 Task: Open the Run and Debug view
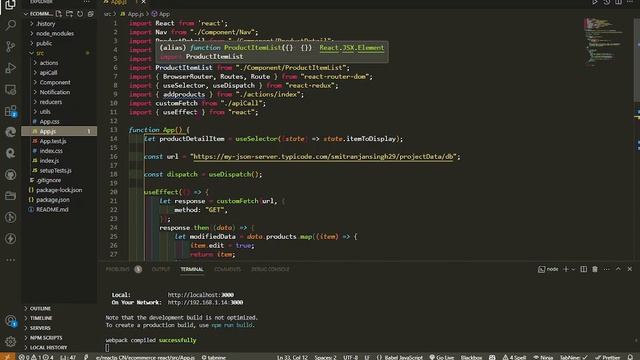[x=11, y=68]
